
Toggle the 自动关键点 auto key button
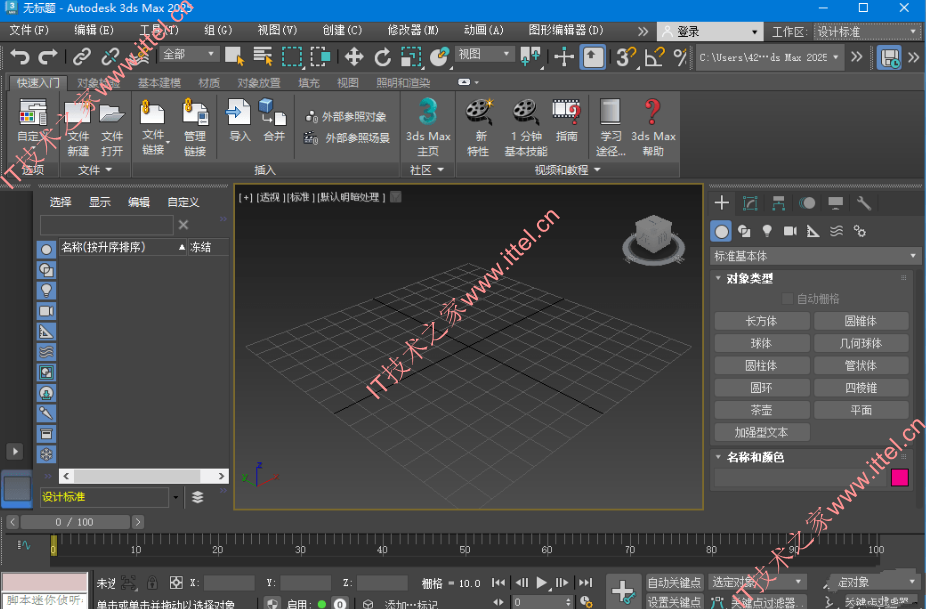pos(674,582)
